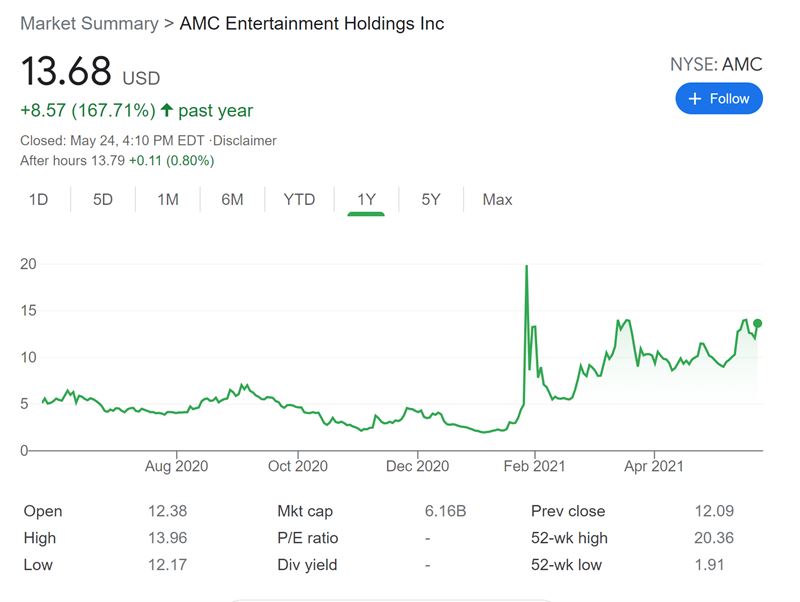This screenshot has height=602, width=800.
Task: Click the Mkt cap value 6.16B
Action: [446, 511]
